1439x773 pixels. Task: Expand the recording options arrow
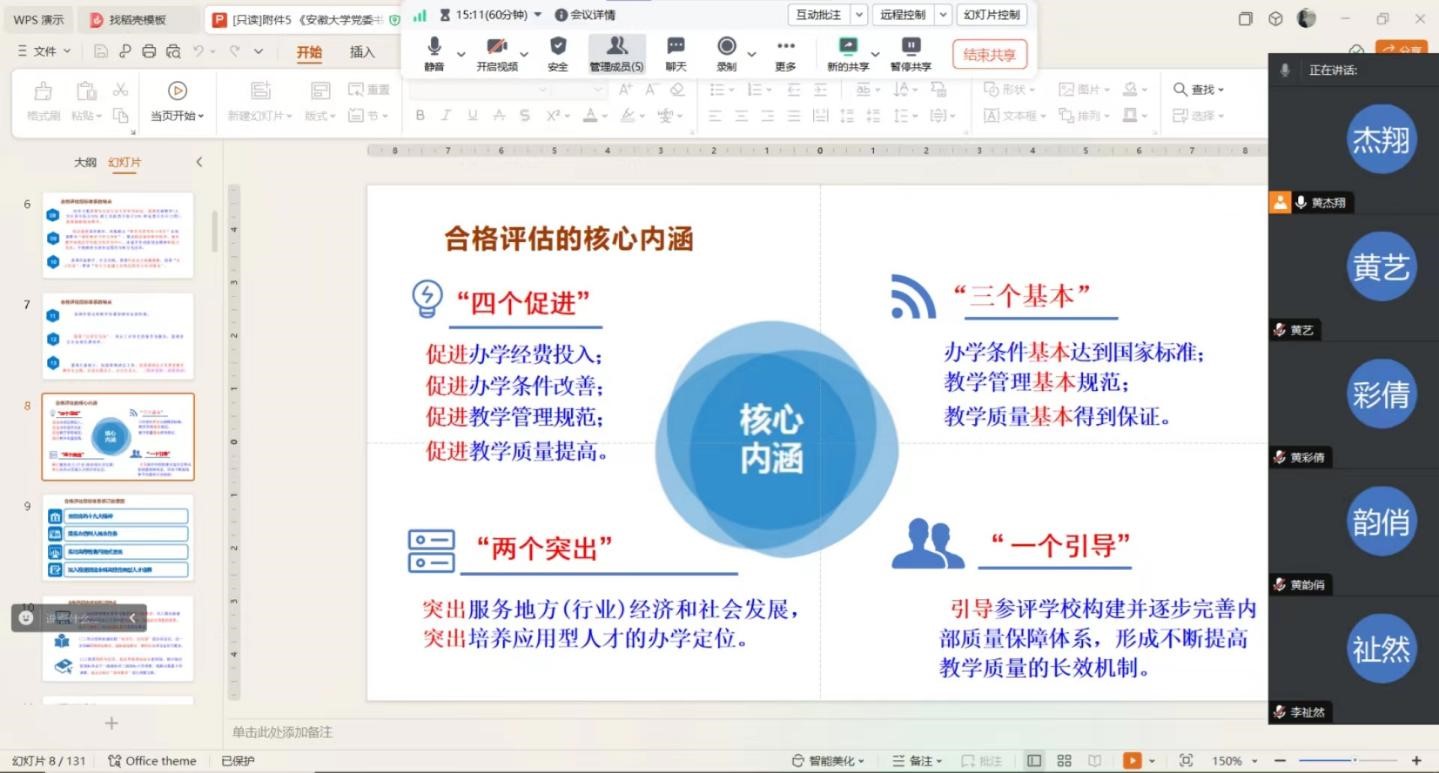[x=752, y=54]
